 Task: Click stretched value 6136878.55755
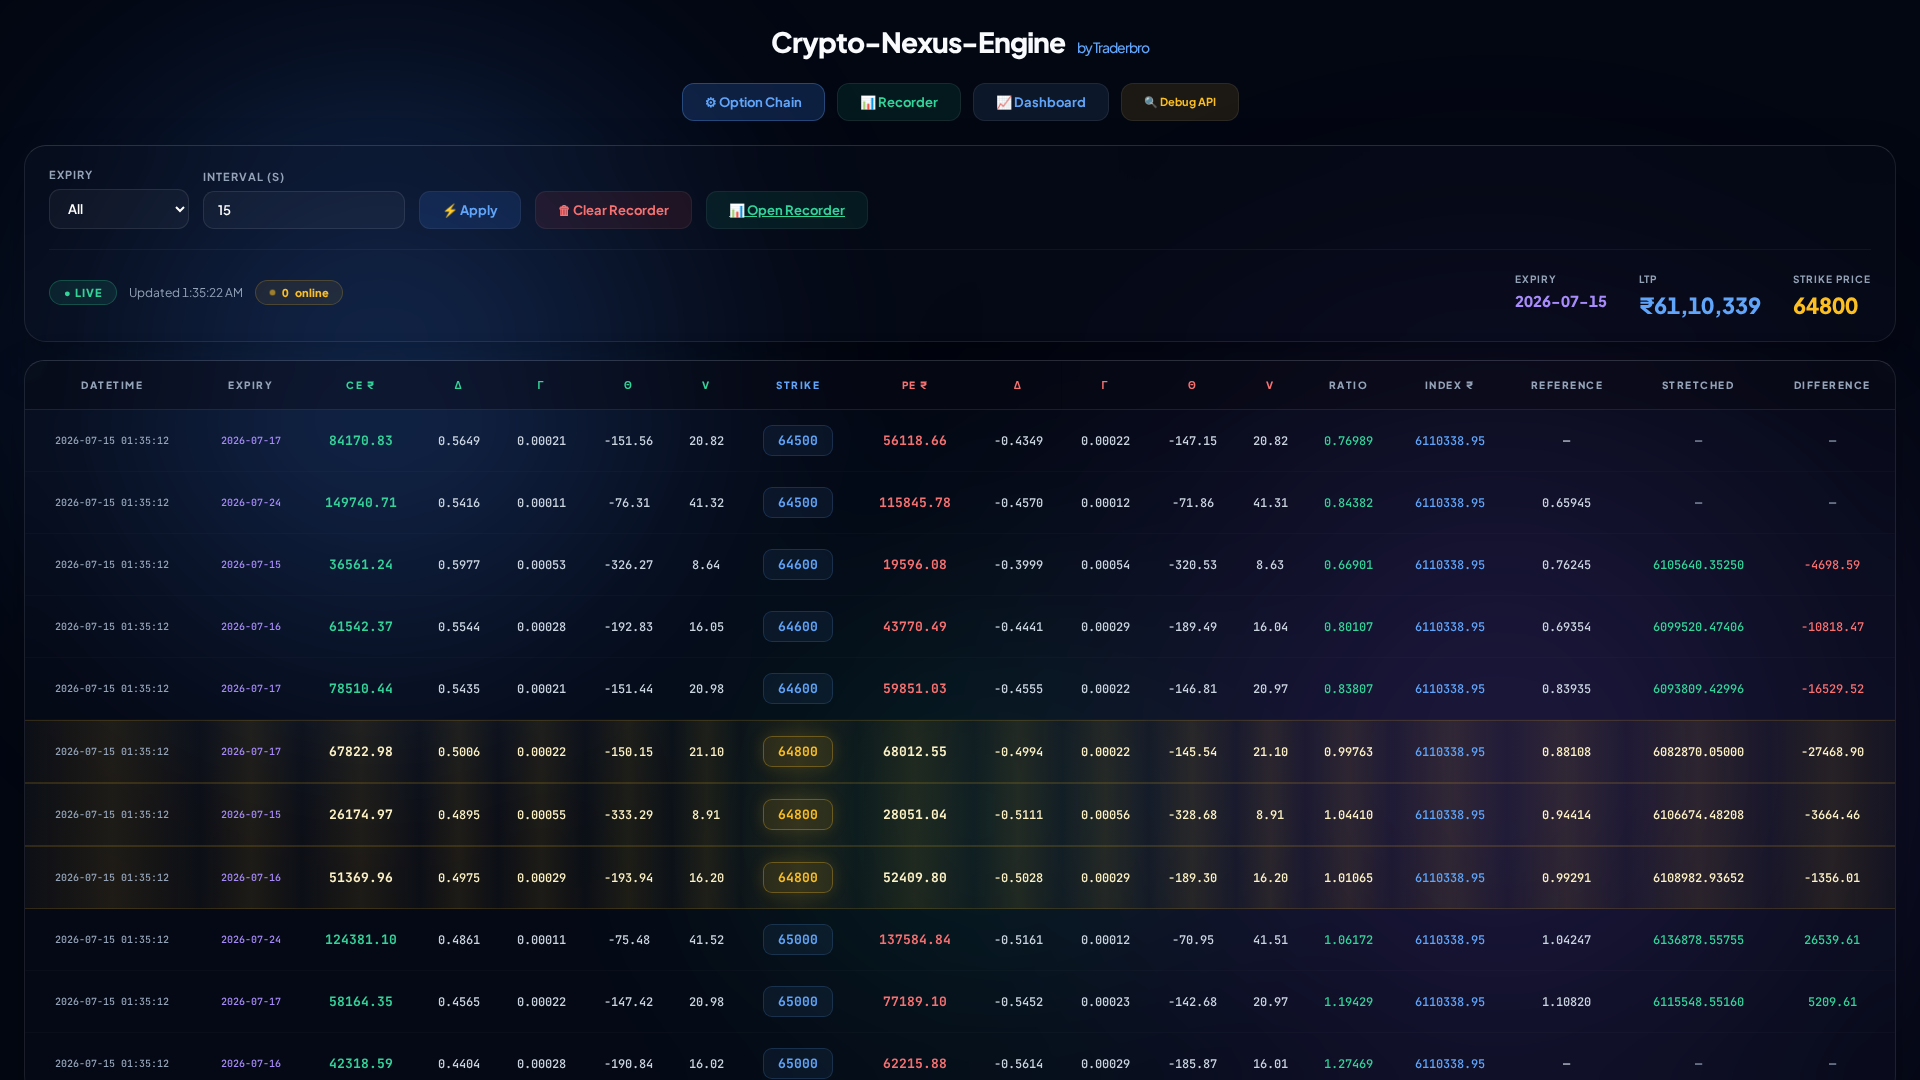[1698, 940]
